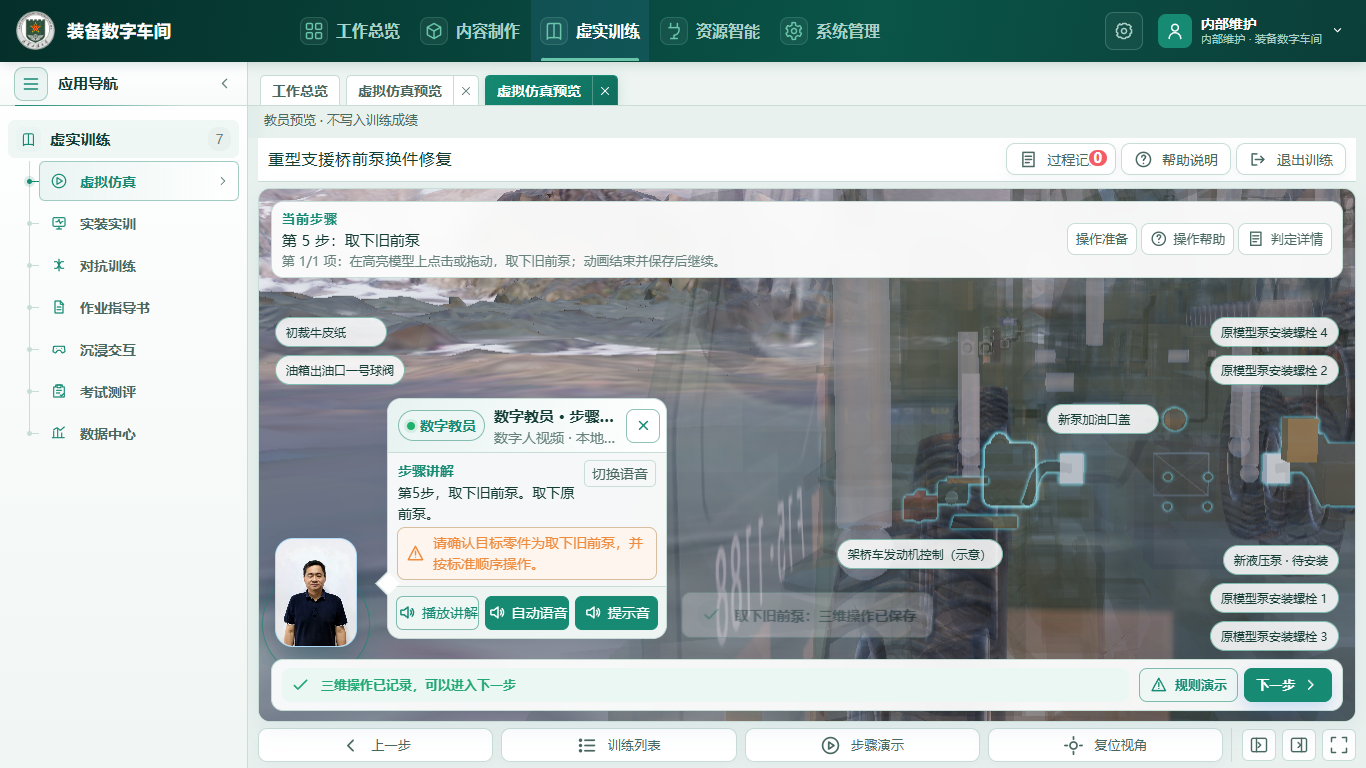This screenshot has height=768, width=1366.
Task: Click the digital instructor avatar thumbnail
Action: point(316,592)
